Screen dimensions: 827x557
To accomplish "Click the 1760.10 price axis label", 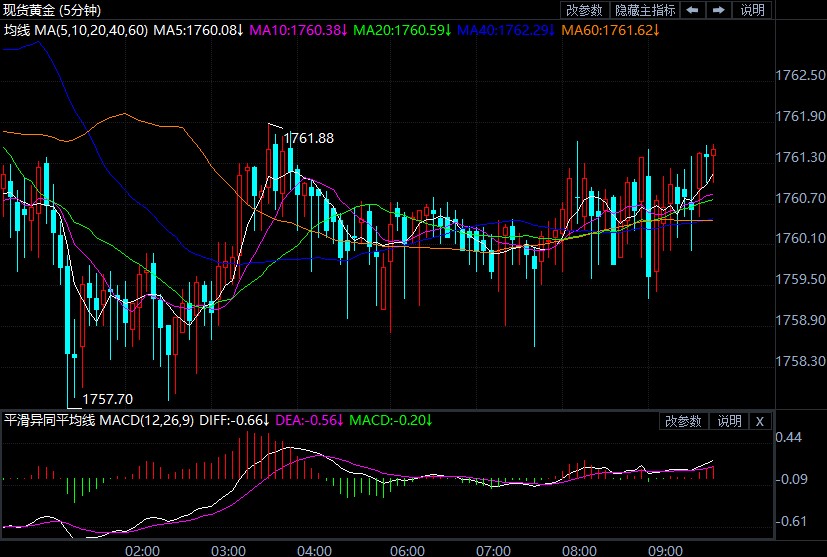I will coord(800,238).
